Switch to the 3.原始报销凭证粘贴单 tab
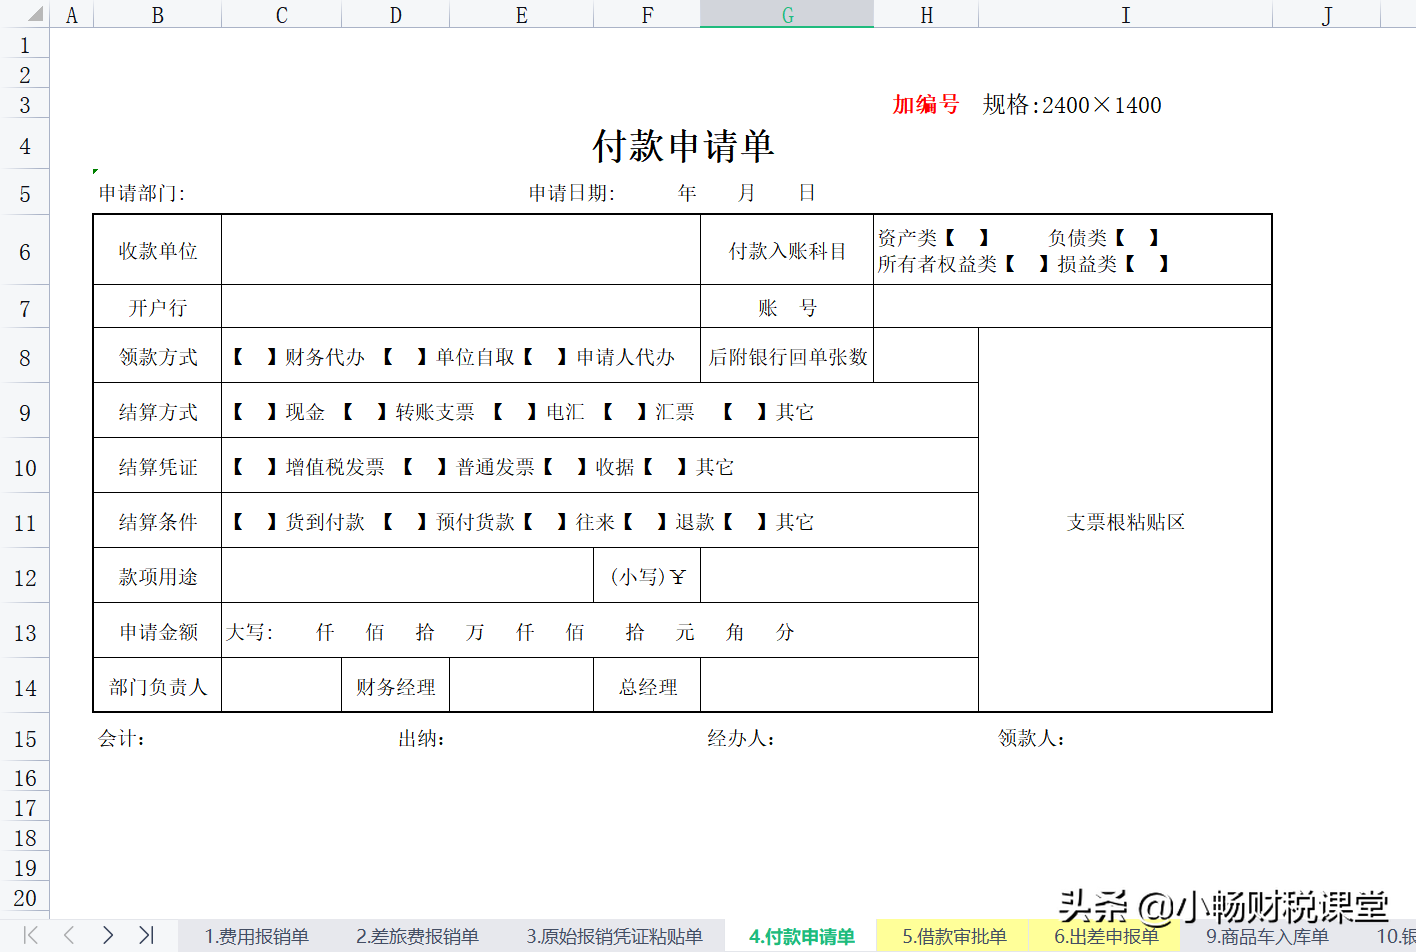The height and width of the screenshot is (952, 1416). point(613,937)
